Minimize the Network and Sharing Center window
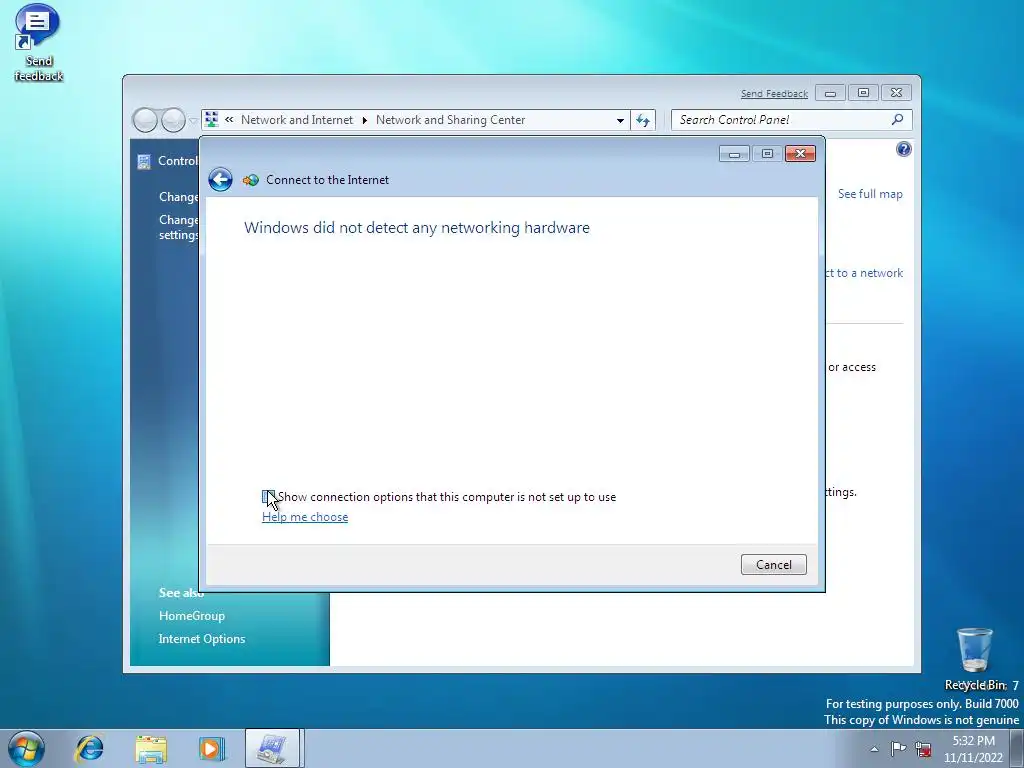This screenshot has width=1024, height=768. click(830, 93)
